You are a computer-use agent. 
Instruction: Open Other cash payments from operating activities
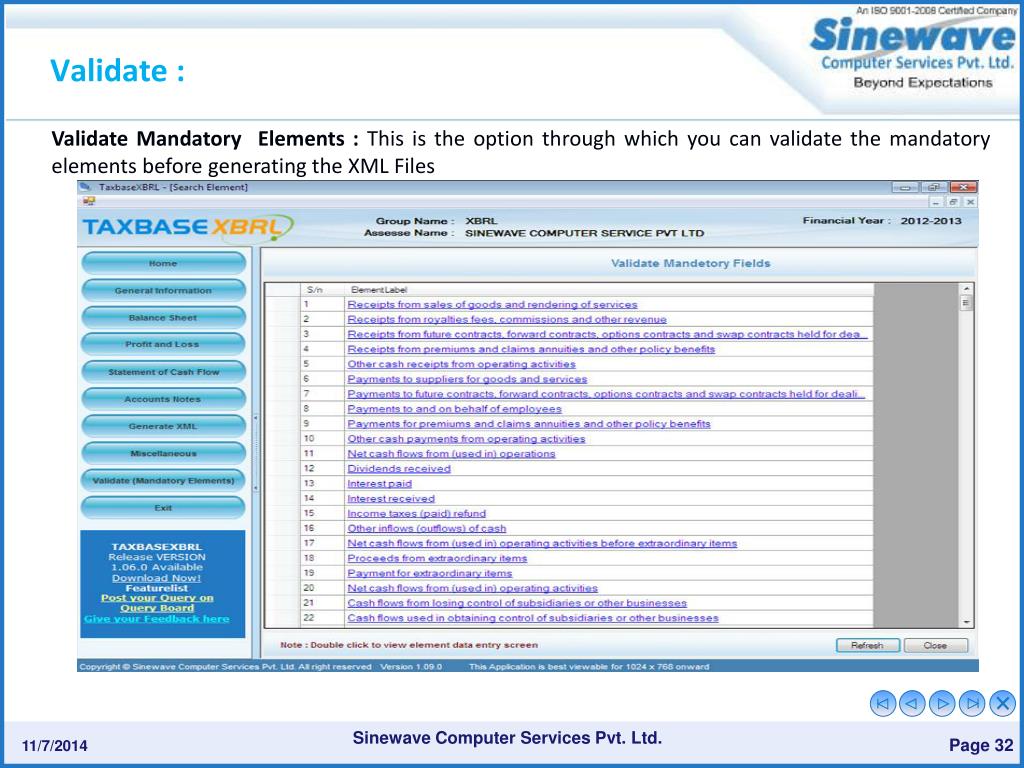(x=466, y=439)
